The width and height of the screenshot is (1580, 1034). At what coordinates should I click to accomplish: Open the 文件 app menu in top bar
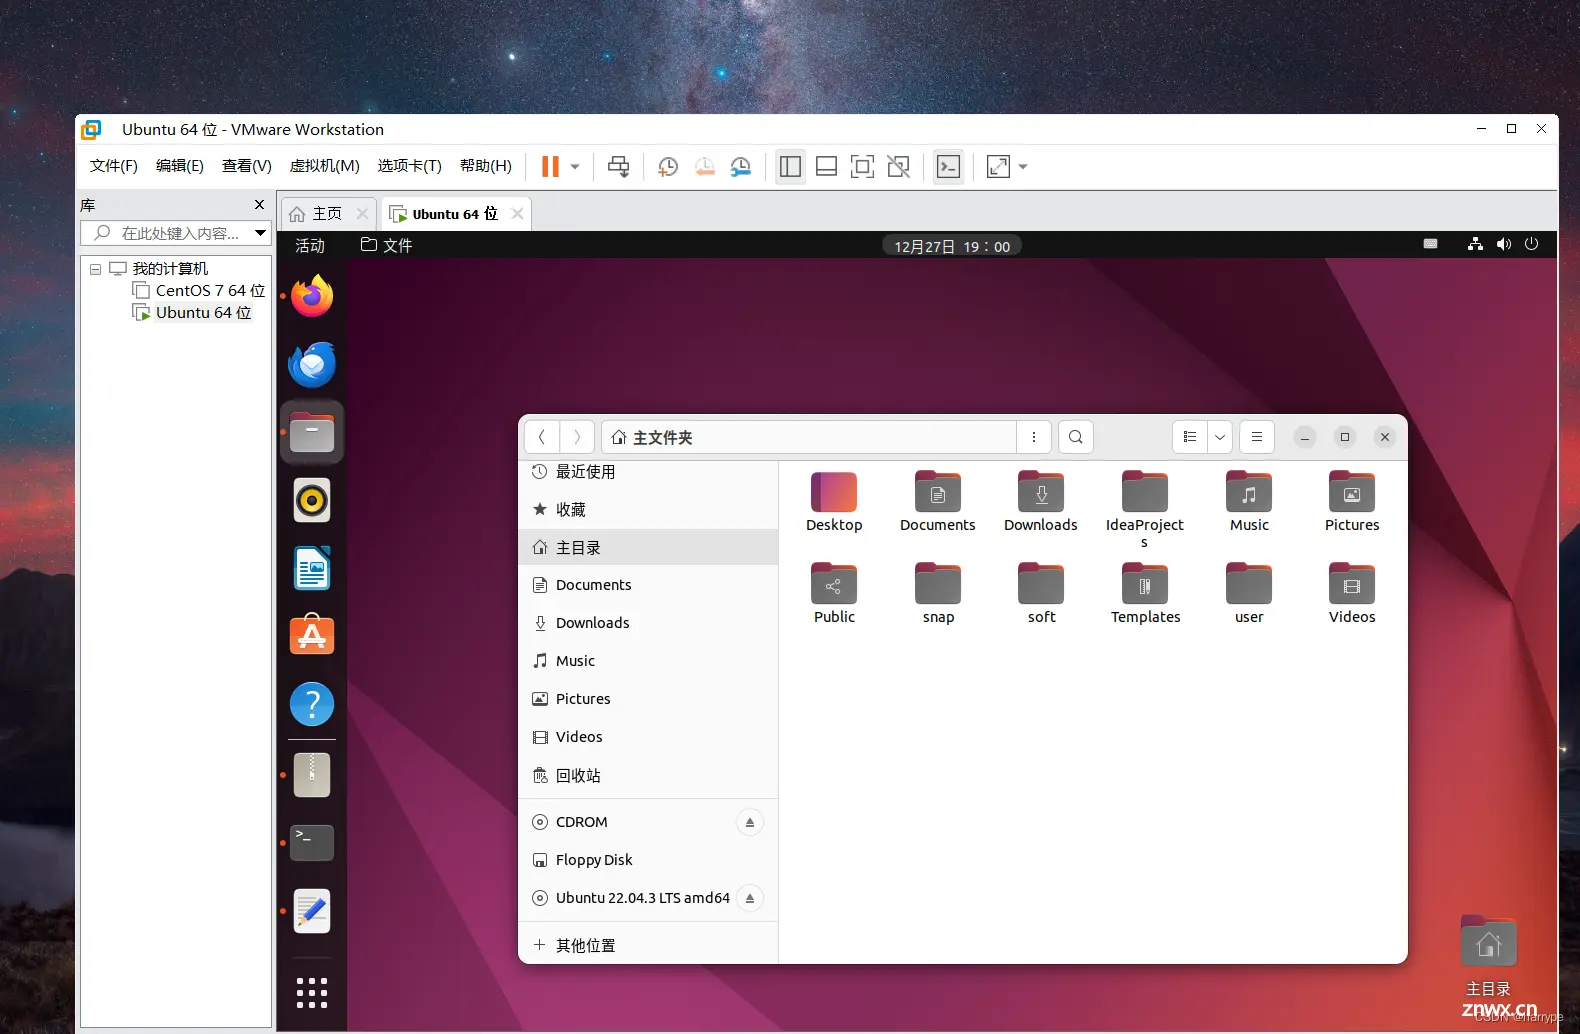coord(386,246)
